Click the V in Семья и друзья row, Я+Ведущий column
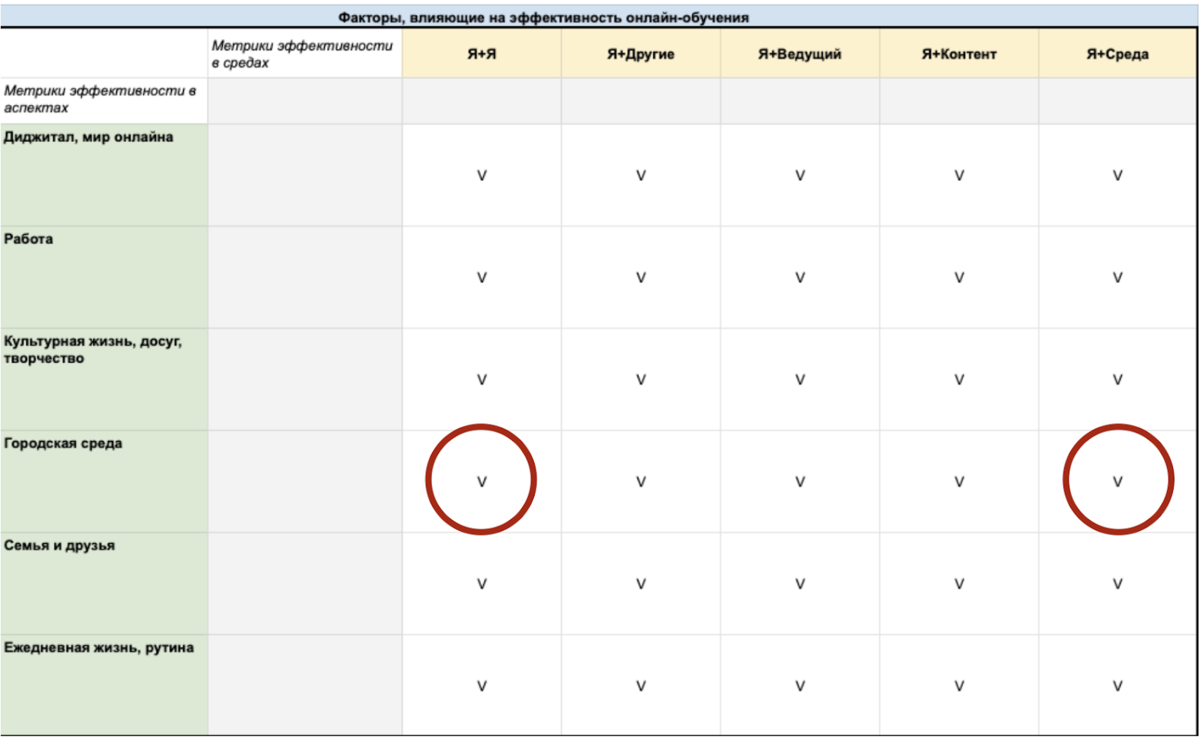Viewport: 1200px width, 739px height. pos(800,584)
